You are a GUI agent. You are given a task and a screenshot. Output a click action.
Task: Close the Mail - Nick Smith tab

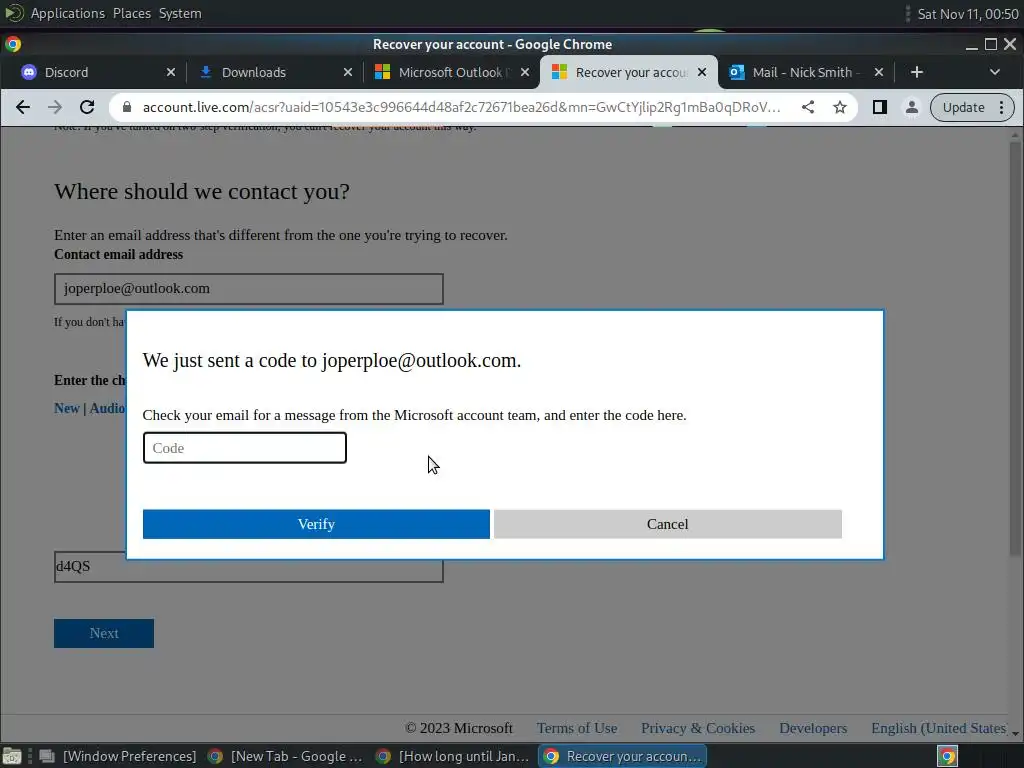click(x=879, y=72)
